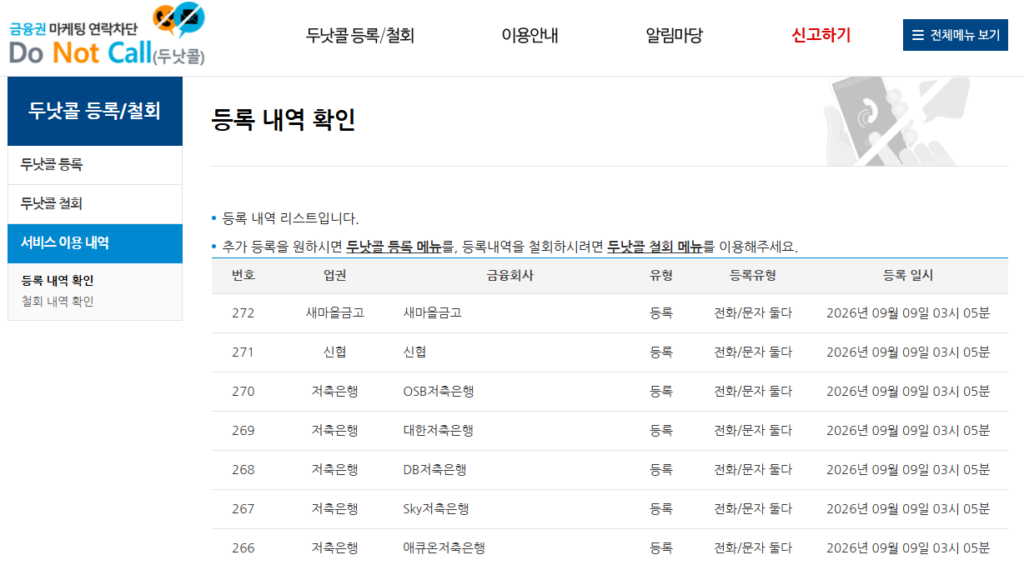Image resolution: width=1024 pixels, height=565 pixels.
Task: Click row number 269
Action: 243,431
